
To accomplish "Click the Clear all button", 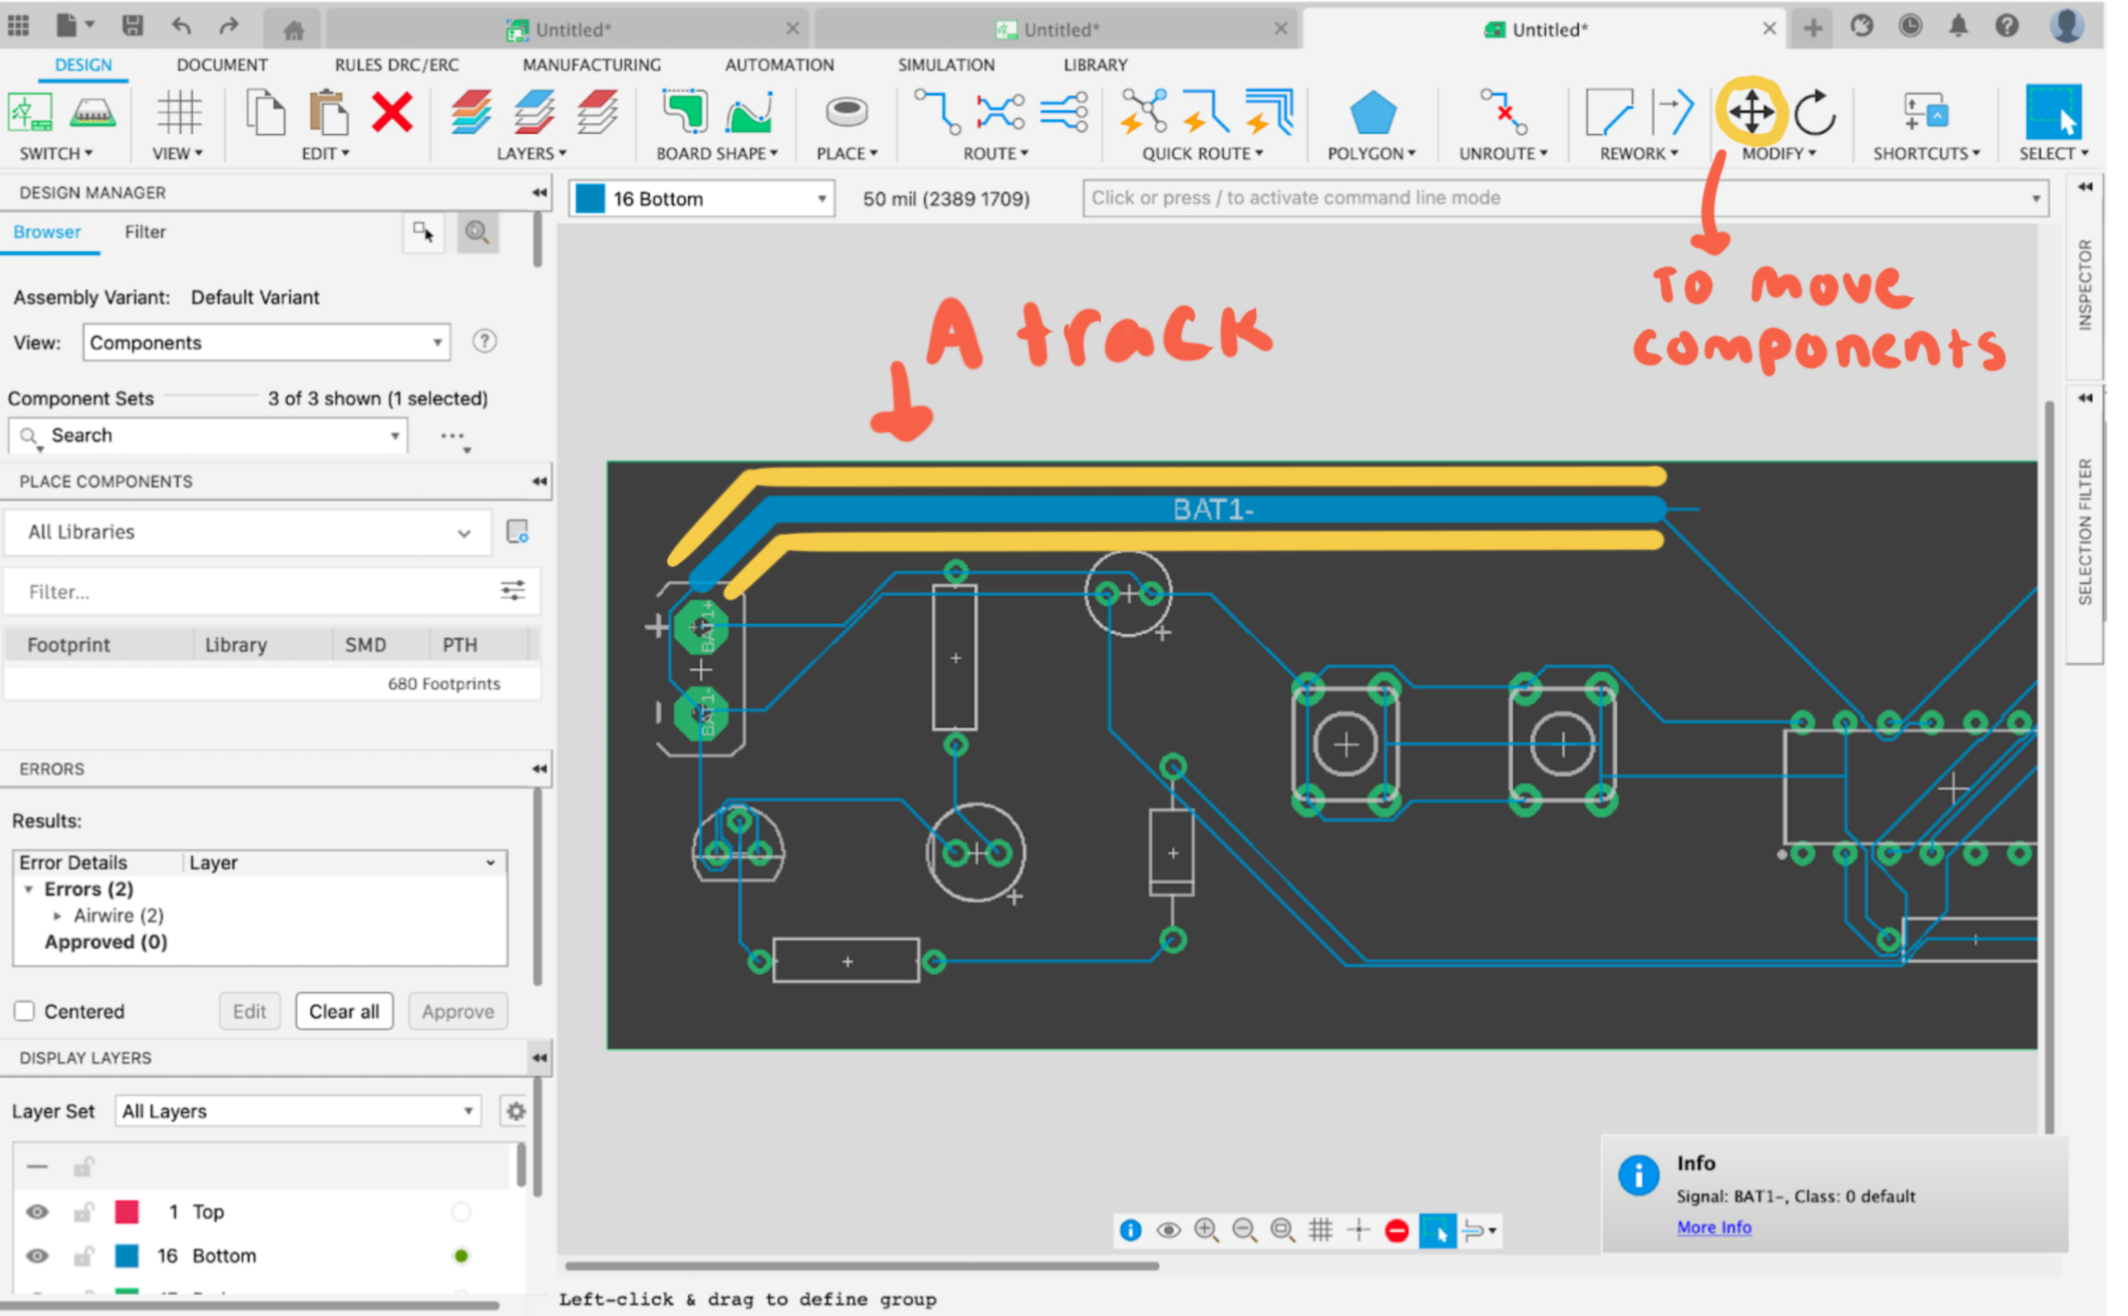I will [343, 1011].
